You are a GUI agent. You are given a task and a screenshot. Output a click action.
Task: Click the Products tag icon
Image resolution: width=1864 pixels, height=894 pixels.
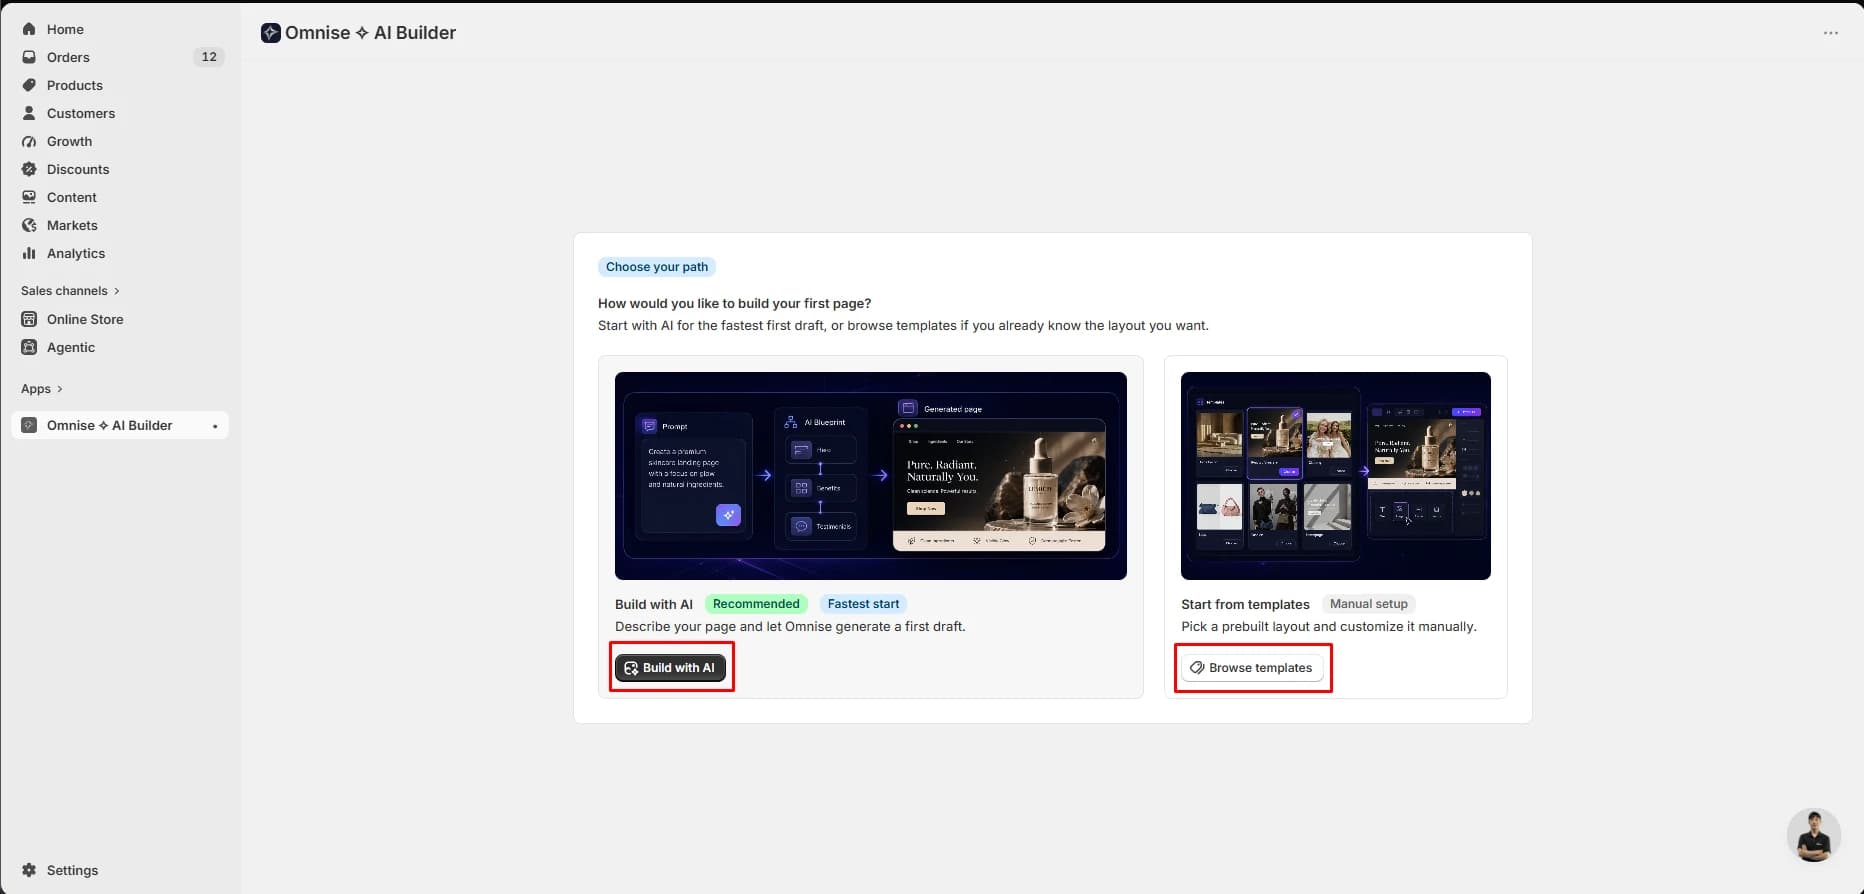click(29, 85)
